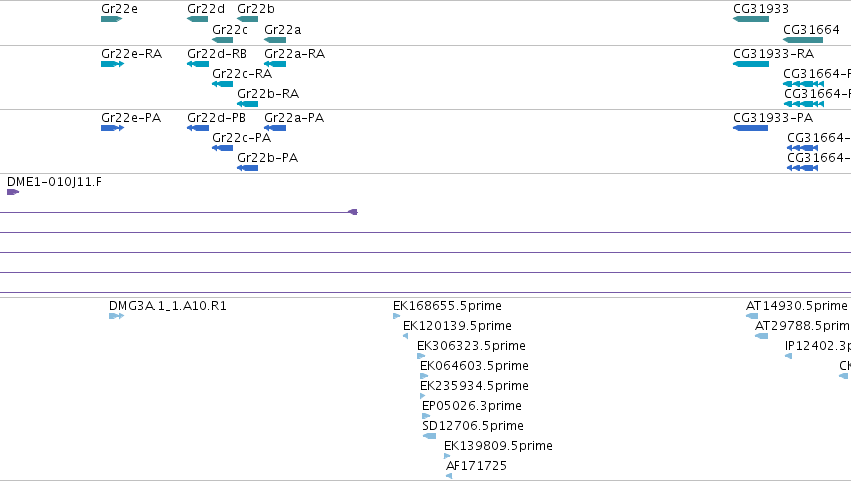
Task: Open protein Gr22b-PA
Action: [268, 158]
